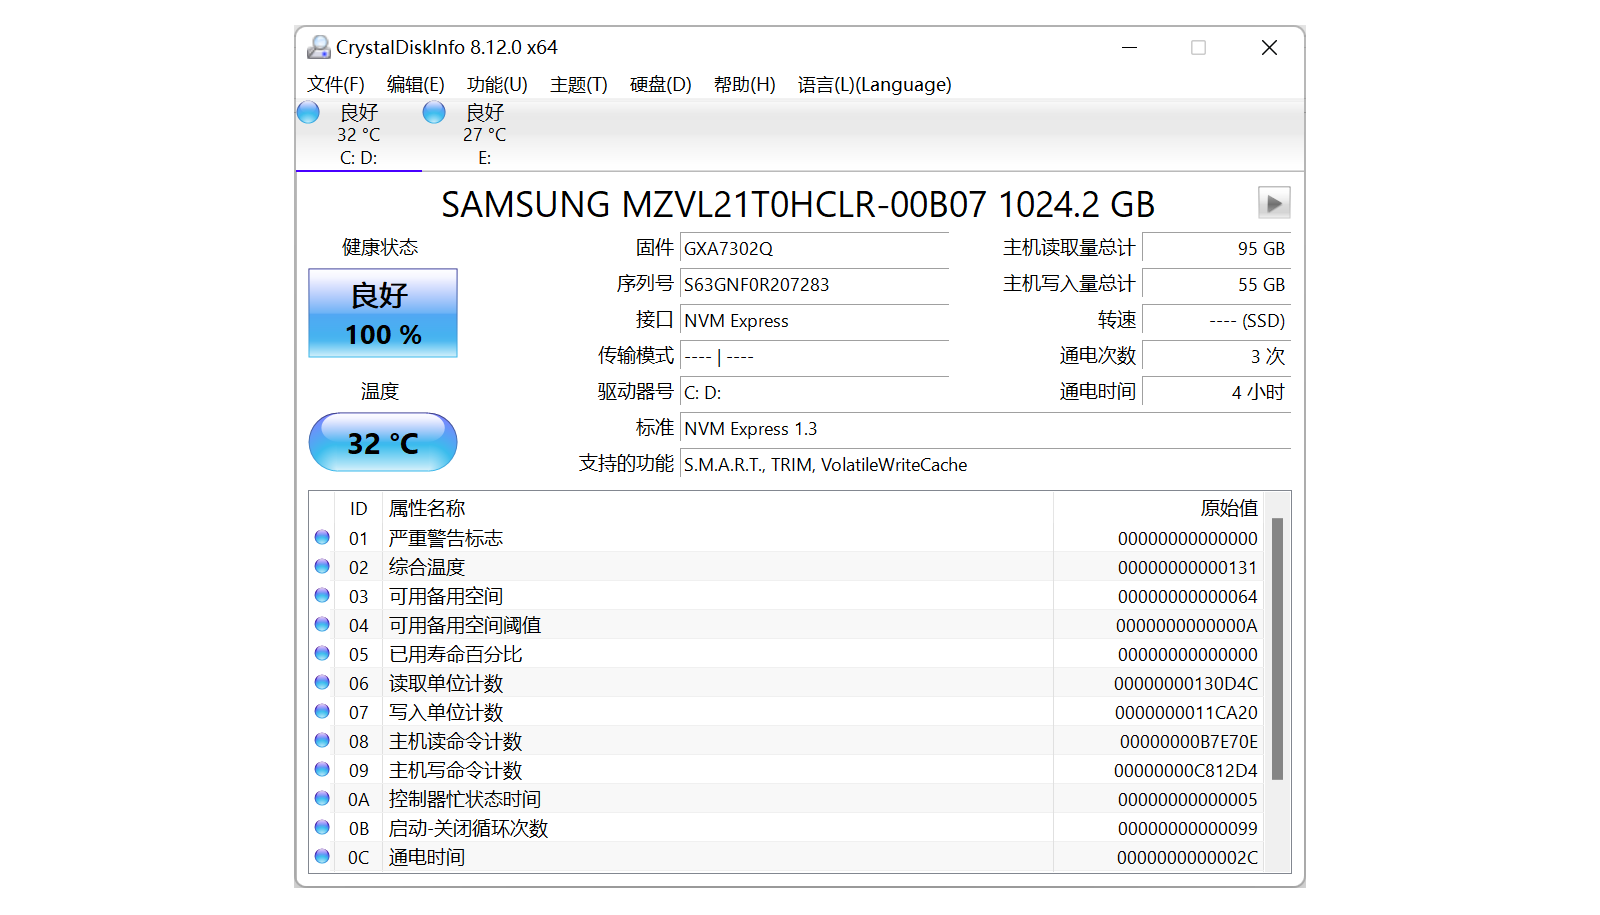Click the SMART list vertical scrollbar thumb
The width and height of the screenshot is (1600, 915).
pyautogui.click(x=1277, y=648)
